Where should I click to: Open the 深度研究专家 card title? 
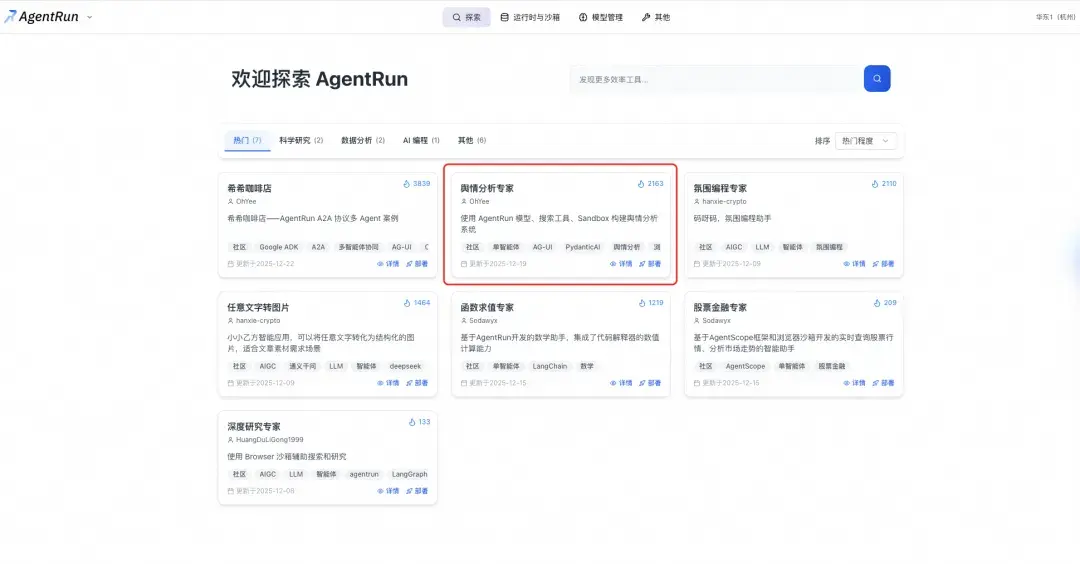pyautogui.click(x=253, y=426)
